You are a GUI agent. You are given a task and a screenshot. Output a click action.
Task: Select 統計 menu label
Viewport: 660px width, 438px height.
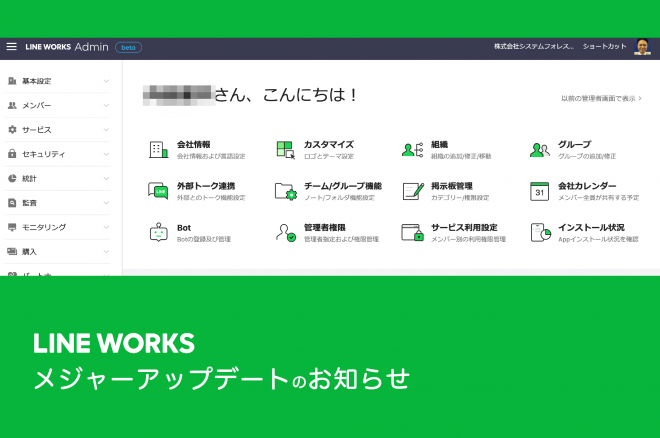29,179
